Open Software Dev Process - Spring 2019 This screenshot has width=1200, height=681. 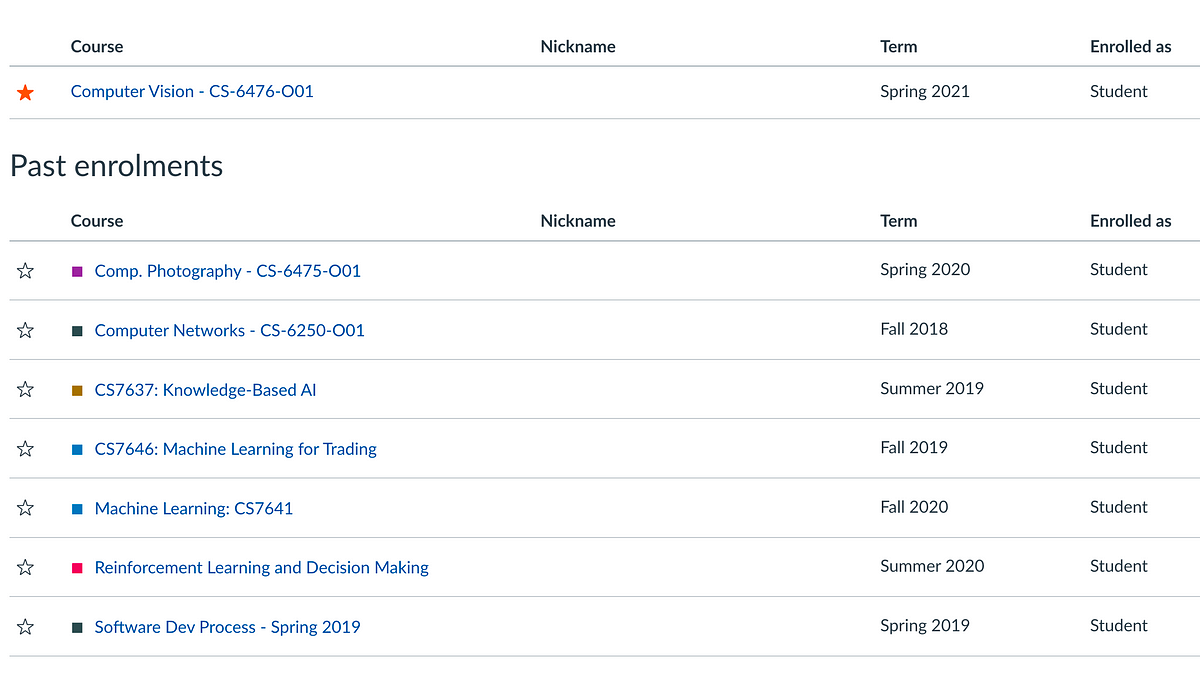click(227, 627)
